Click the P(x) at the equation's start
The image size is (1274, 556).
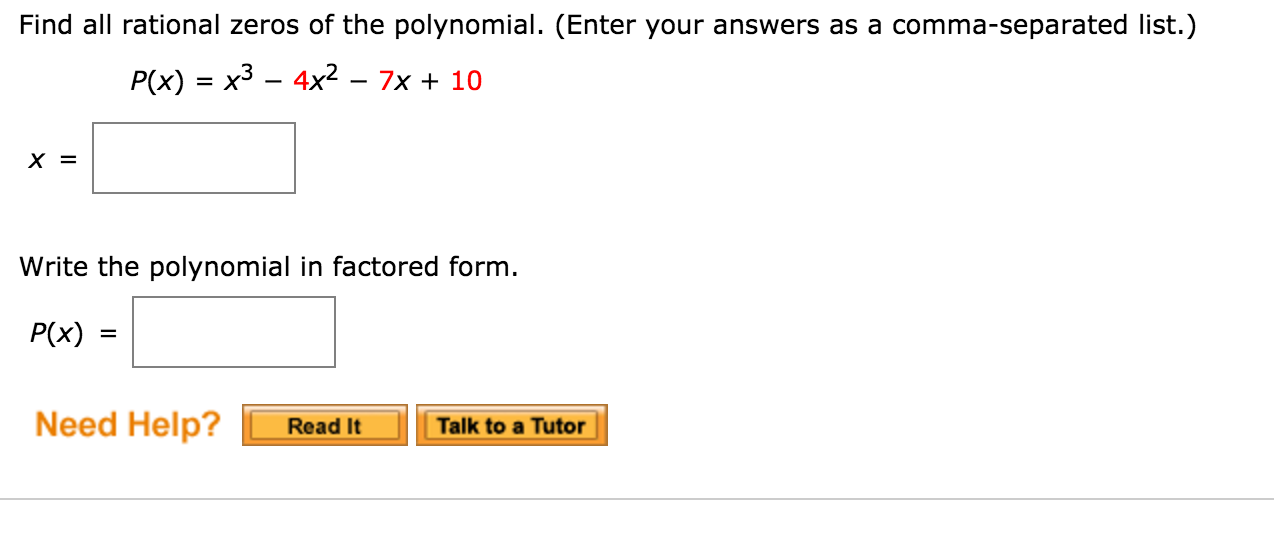158,82
